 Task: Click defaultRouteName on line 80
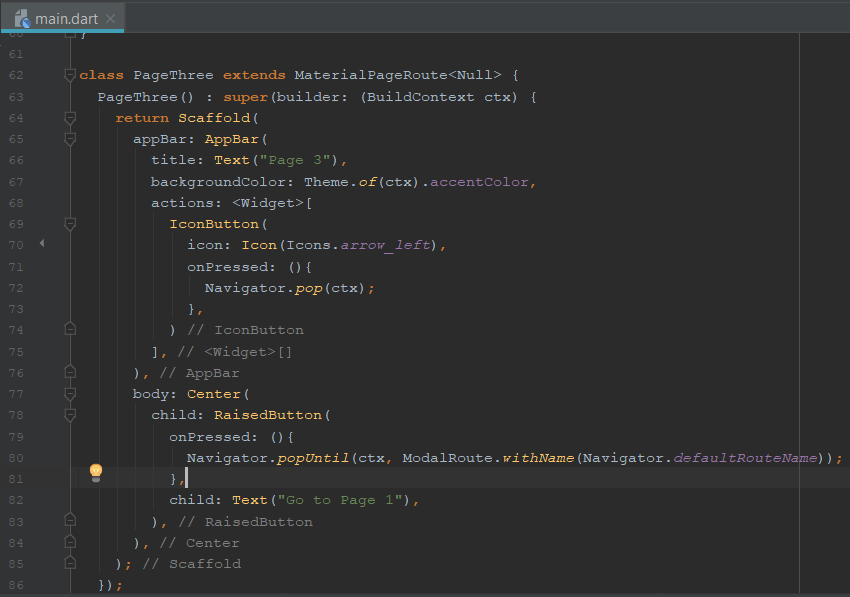pos(745,458)
